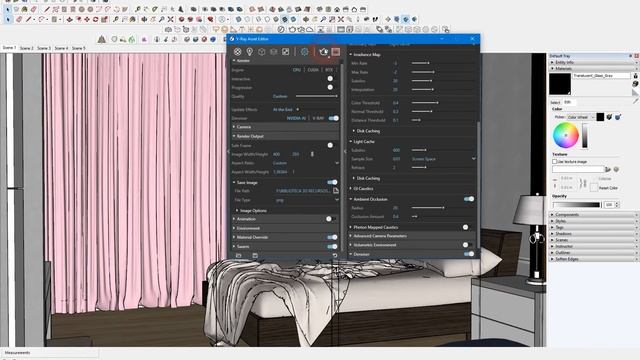
Task: Start render with the teapot icon
Action: pos(324,52)
